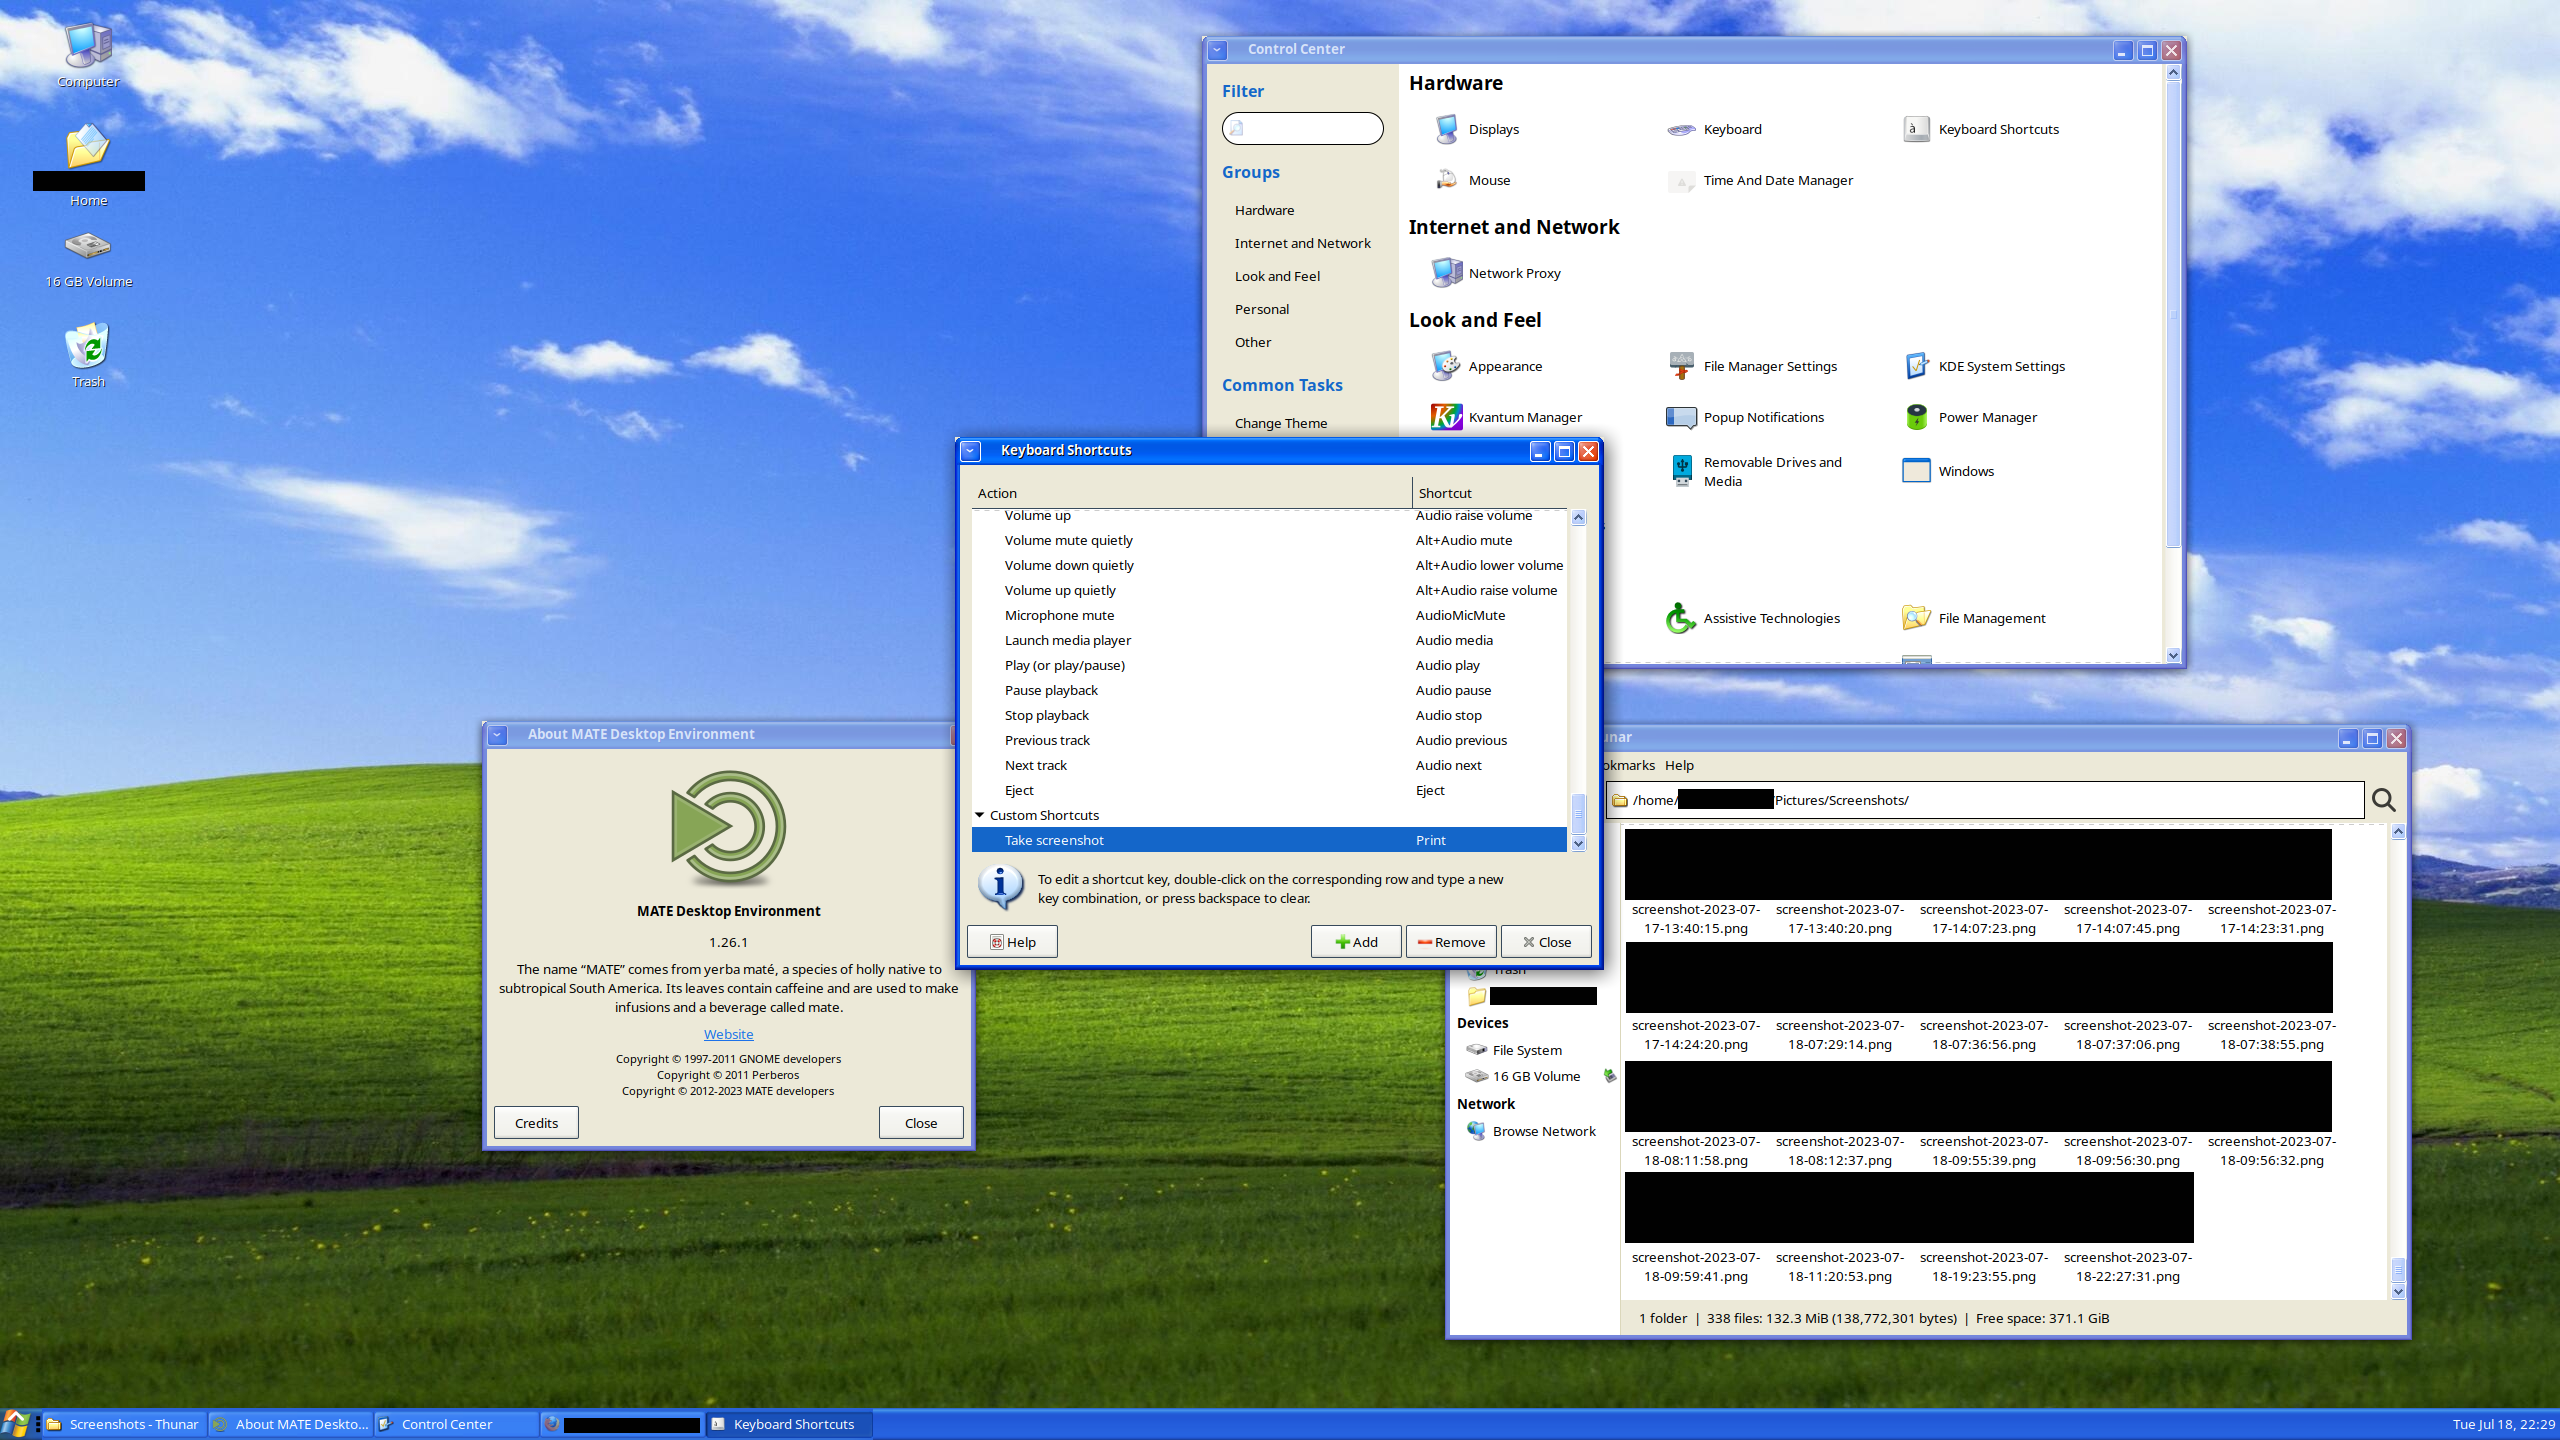Open the start menu on the taskbar
Image resolution: width=2560 pixels, height=1440 pixels.
coord(15,1424)
